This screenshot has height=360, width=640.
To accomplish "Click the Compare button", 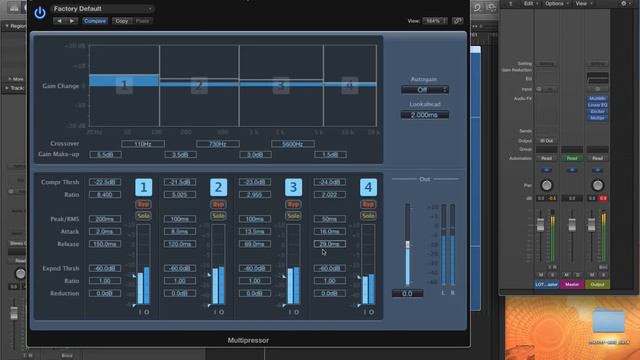I will pos(95,21).
